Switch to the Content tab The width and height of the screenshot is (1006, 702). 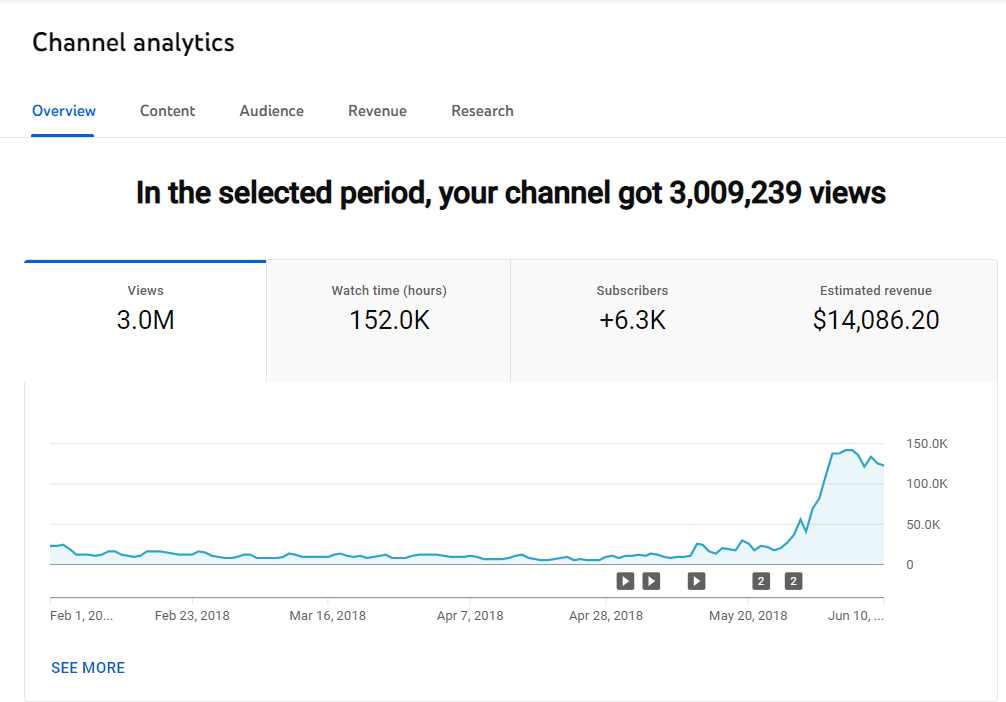167,111
